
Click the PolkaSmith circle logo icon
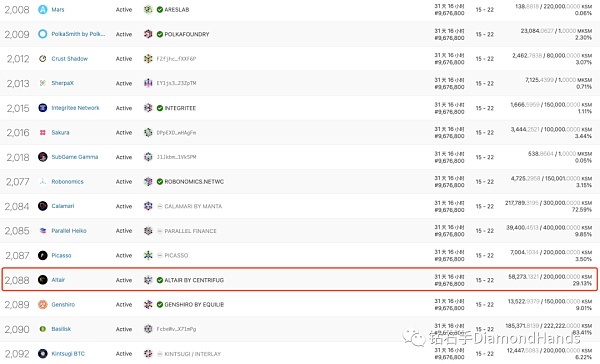42,34
